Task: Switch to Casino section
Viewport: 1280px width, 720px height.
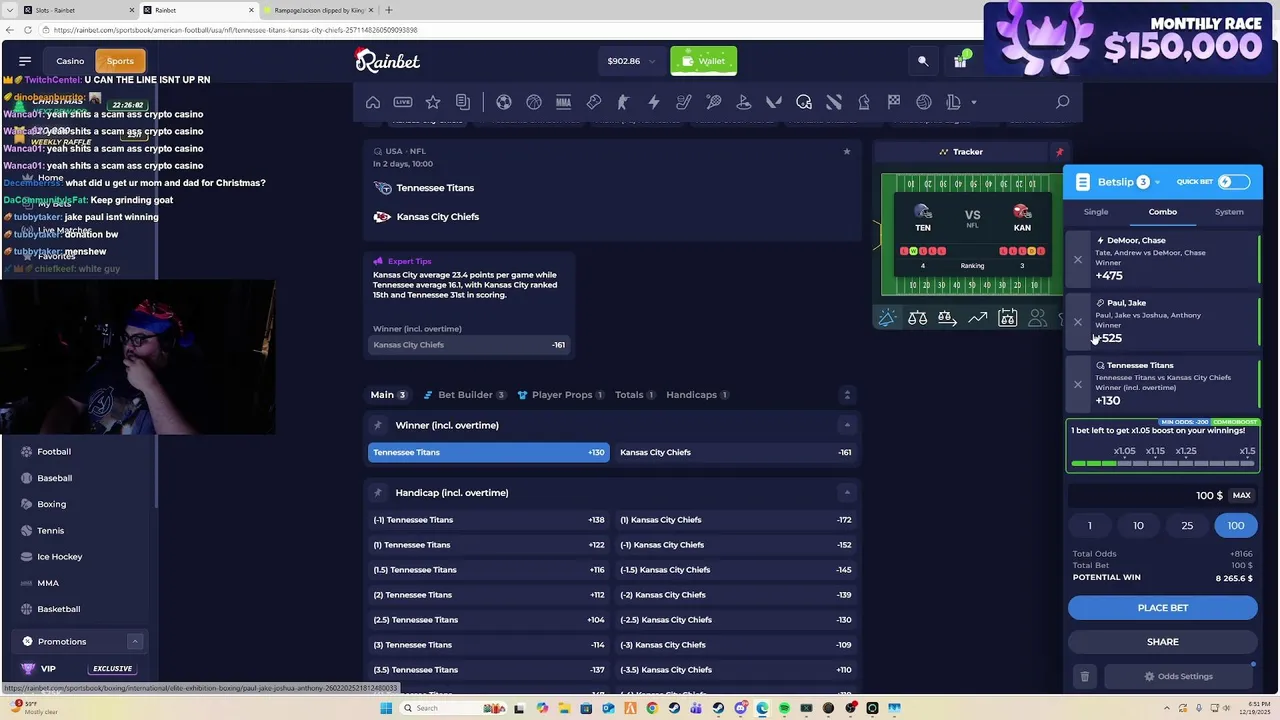Action: 70,61
